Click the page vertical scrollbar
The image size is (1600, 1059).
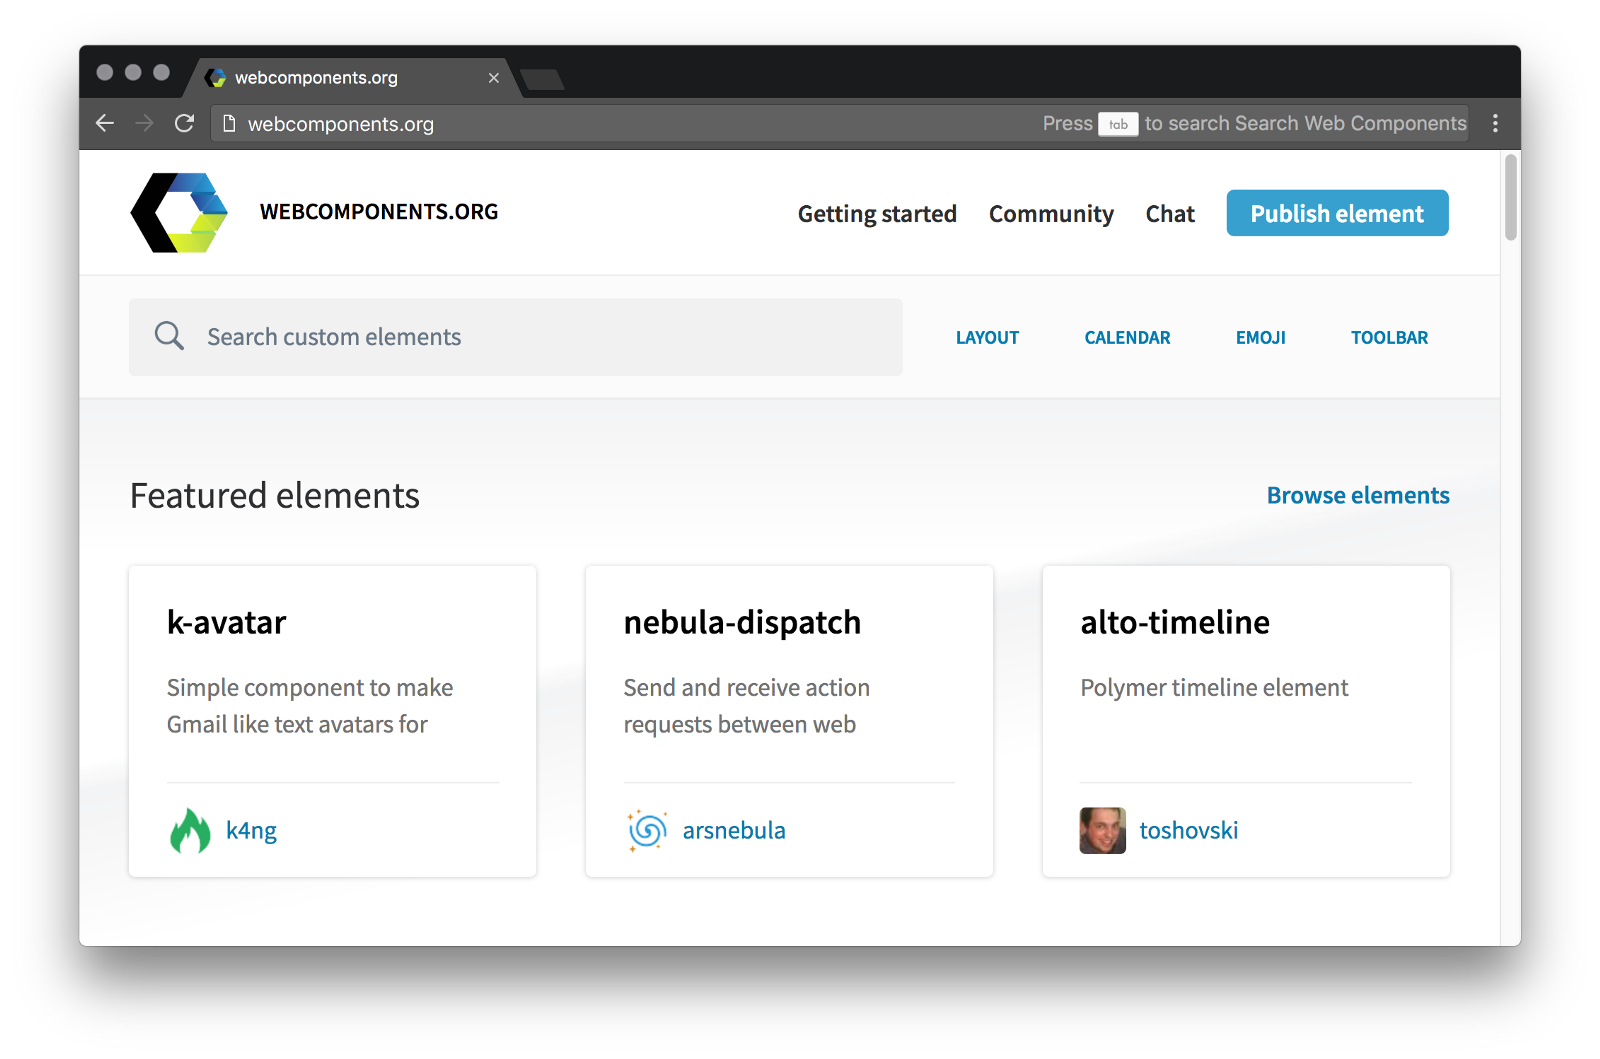pyautogui.click(x=1510, y=198)
